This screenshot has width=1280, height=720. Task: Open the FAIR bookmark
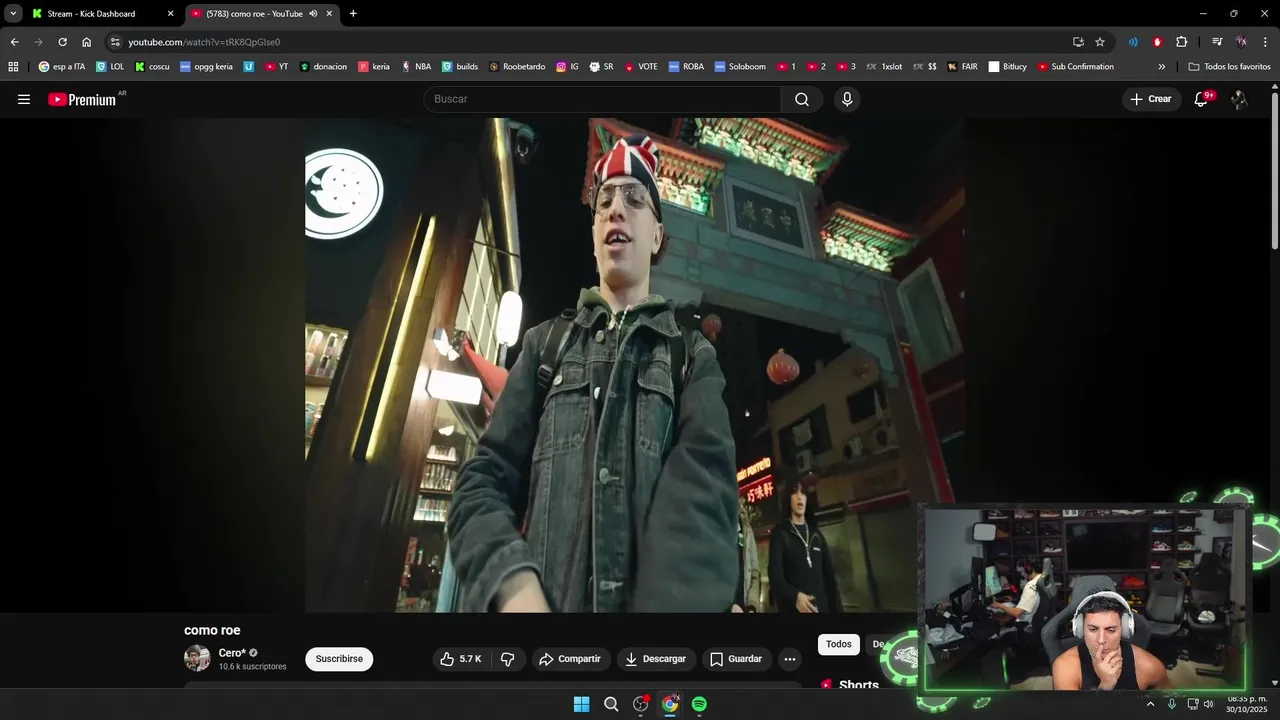(x=963, y=67)
